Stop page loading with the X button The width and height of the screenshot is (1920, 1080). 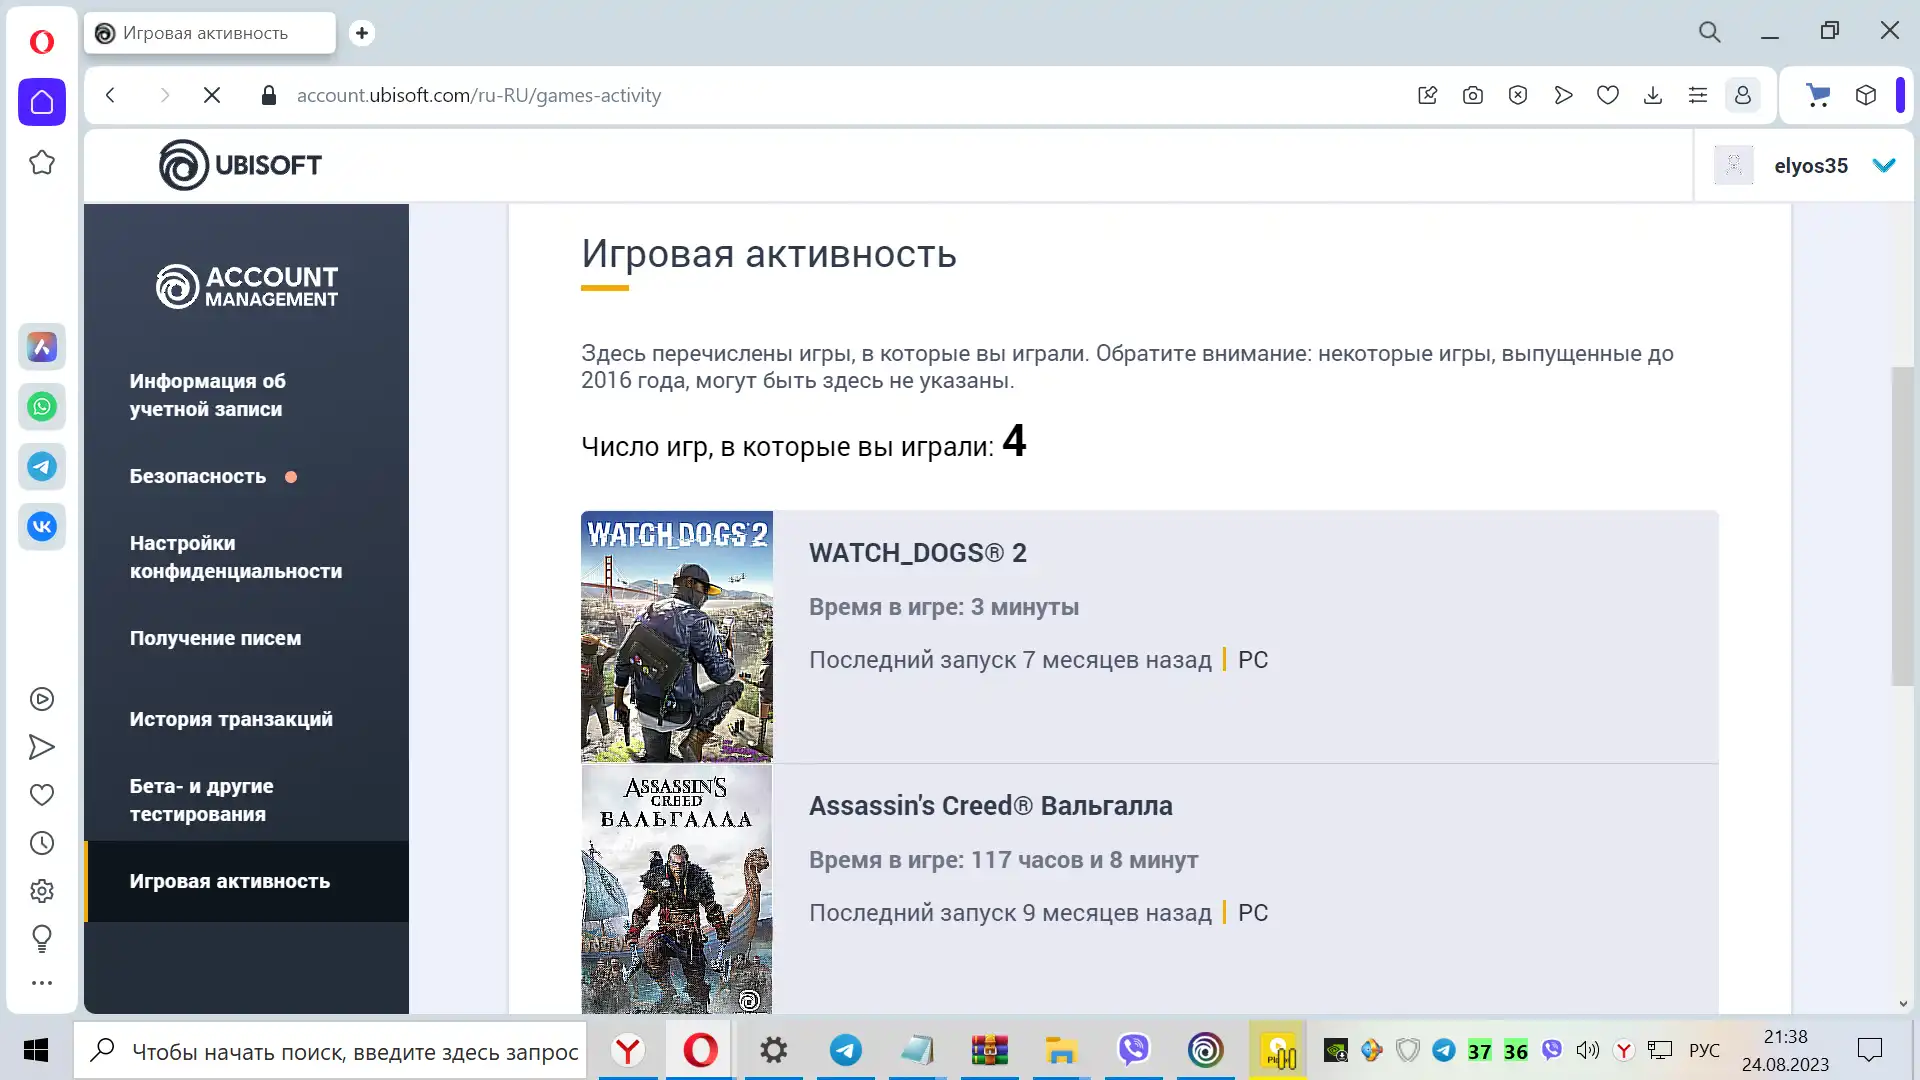pyautogui.click(x=212, y=95)
